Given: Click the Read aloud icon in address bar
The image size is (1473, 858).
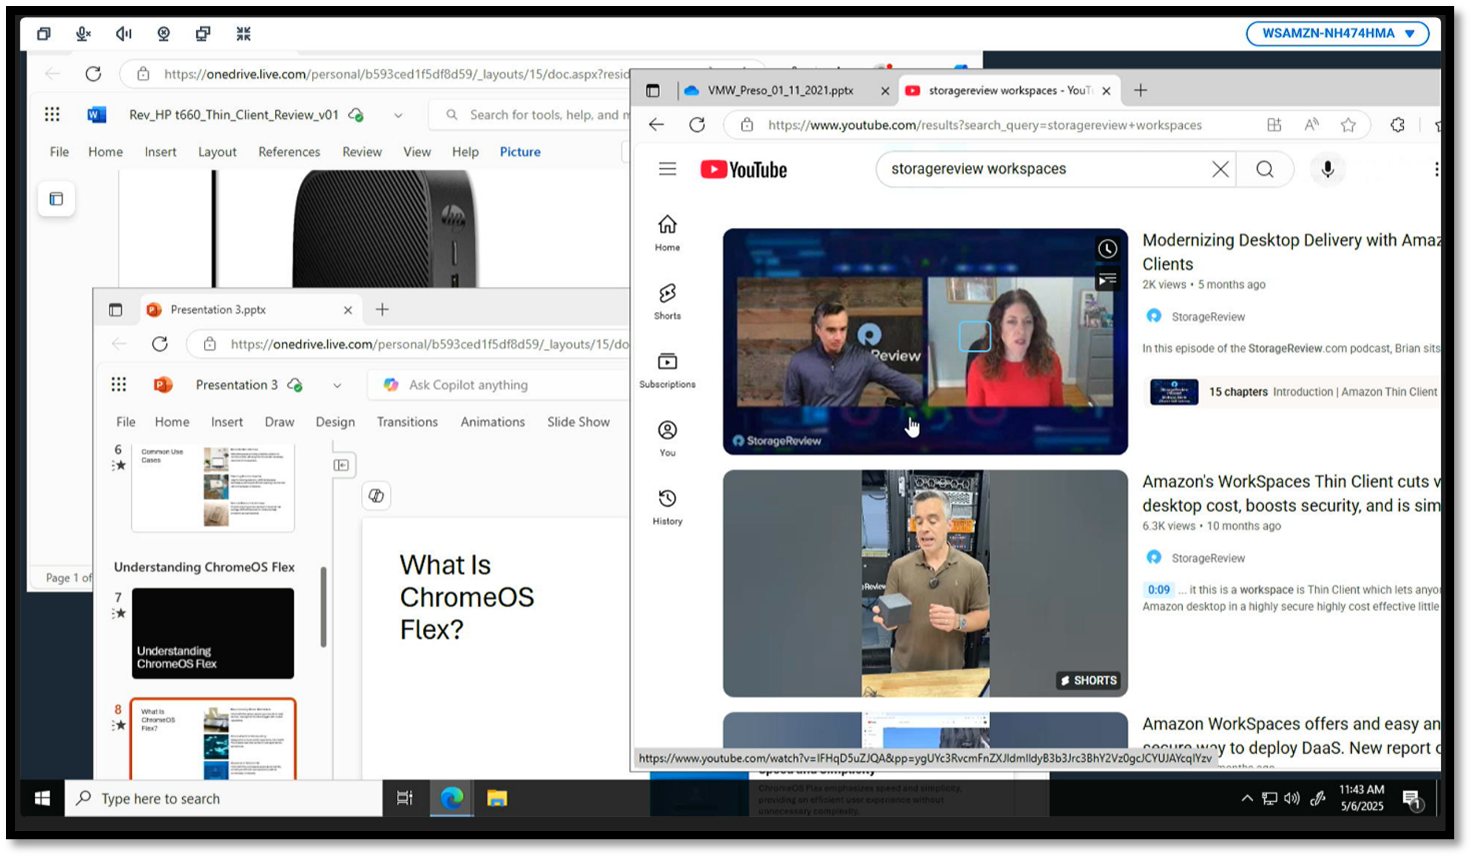Looking at the screenshot, I should 1311,125.
